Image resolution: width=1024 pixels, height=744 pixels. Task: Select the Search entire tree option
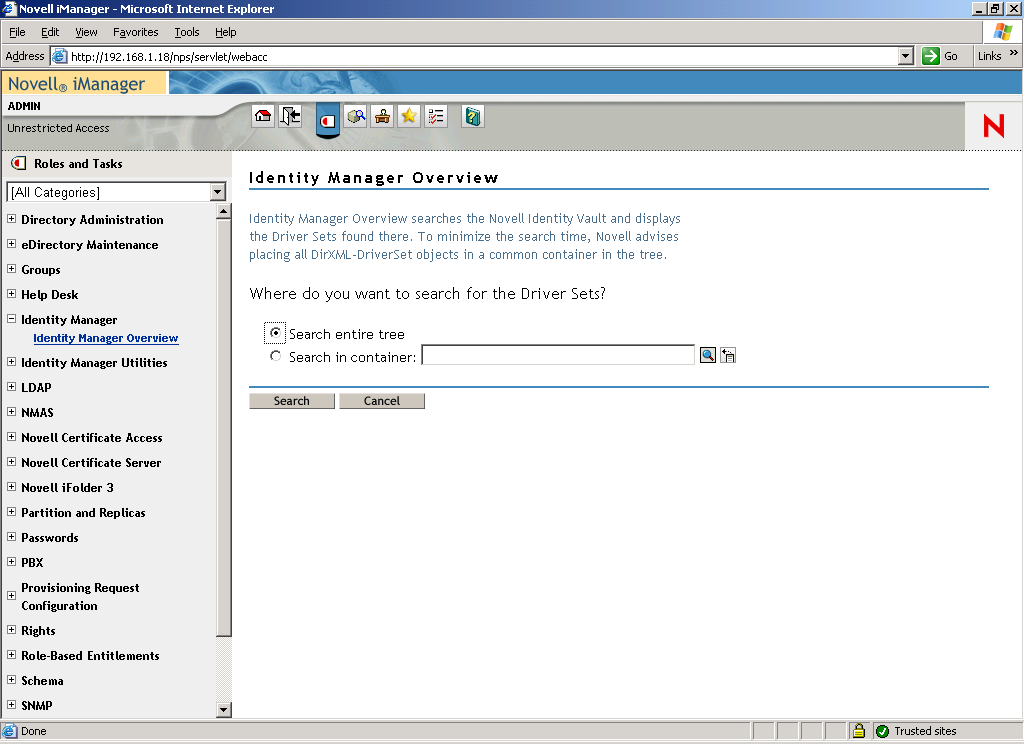275,334
